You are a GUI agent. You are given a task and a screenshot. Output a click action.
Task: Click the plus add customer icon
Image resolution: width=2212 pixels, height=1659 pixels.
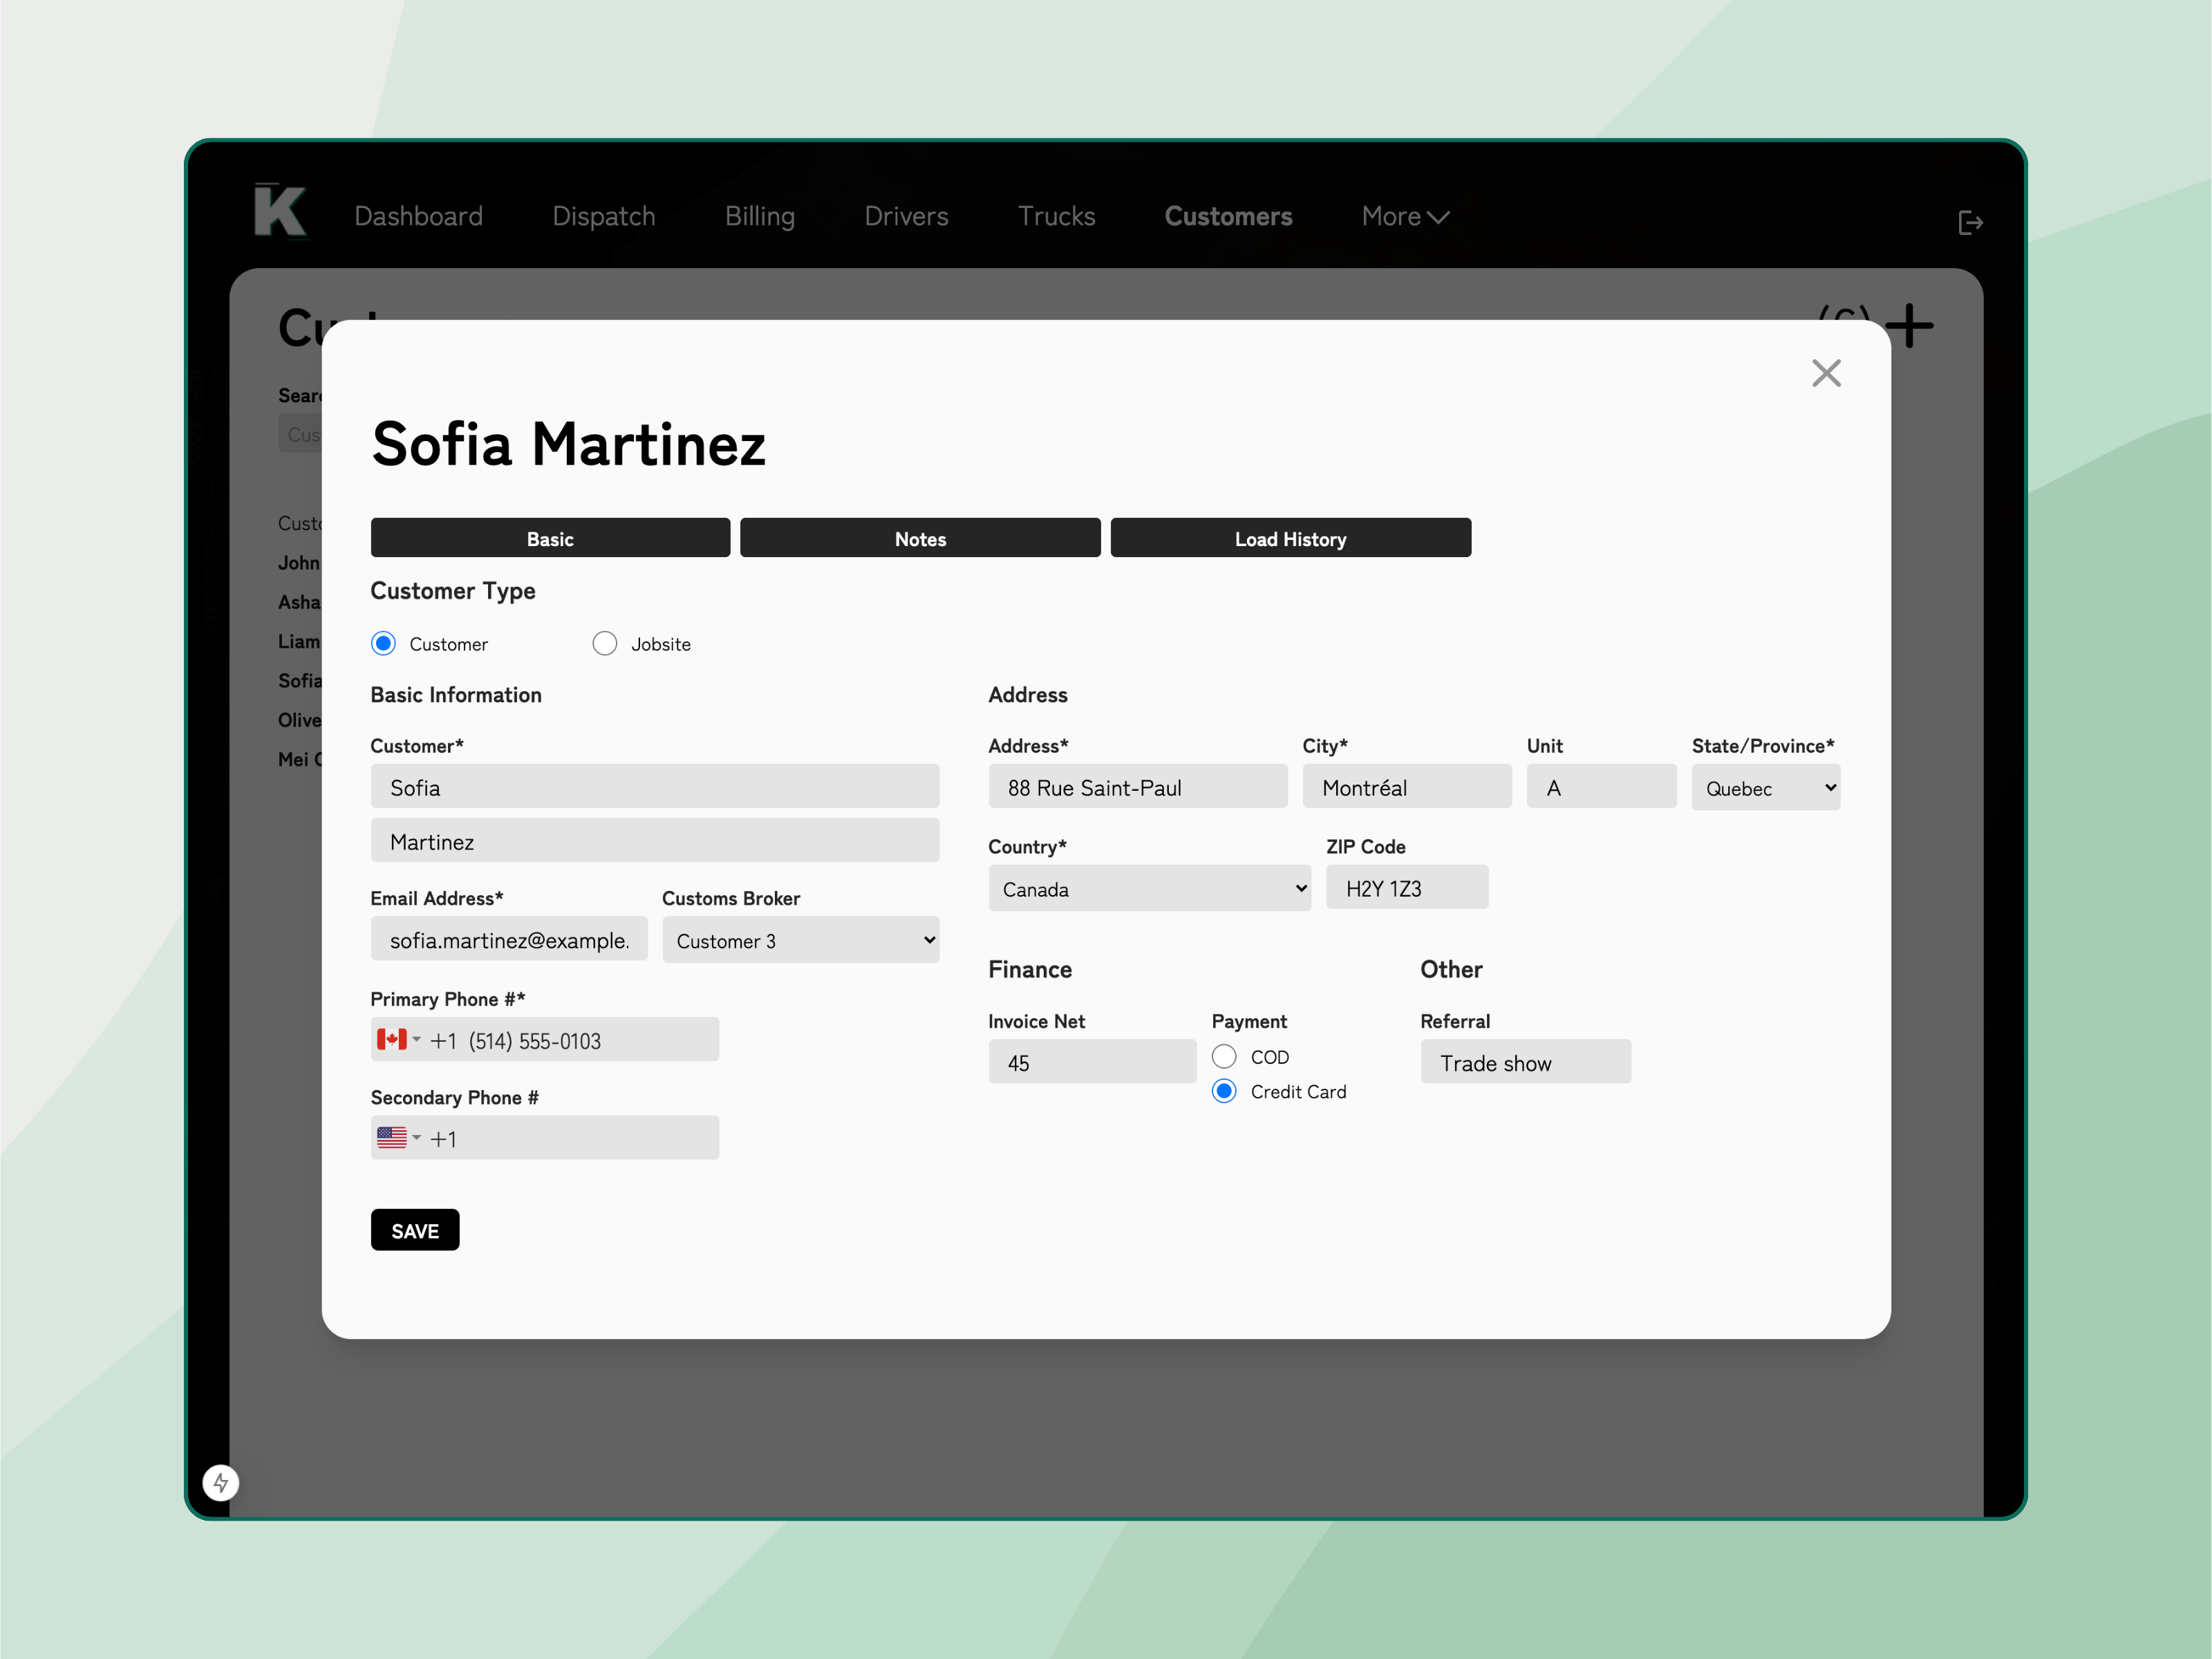(x=1909, y=326)
